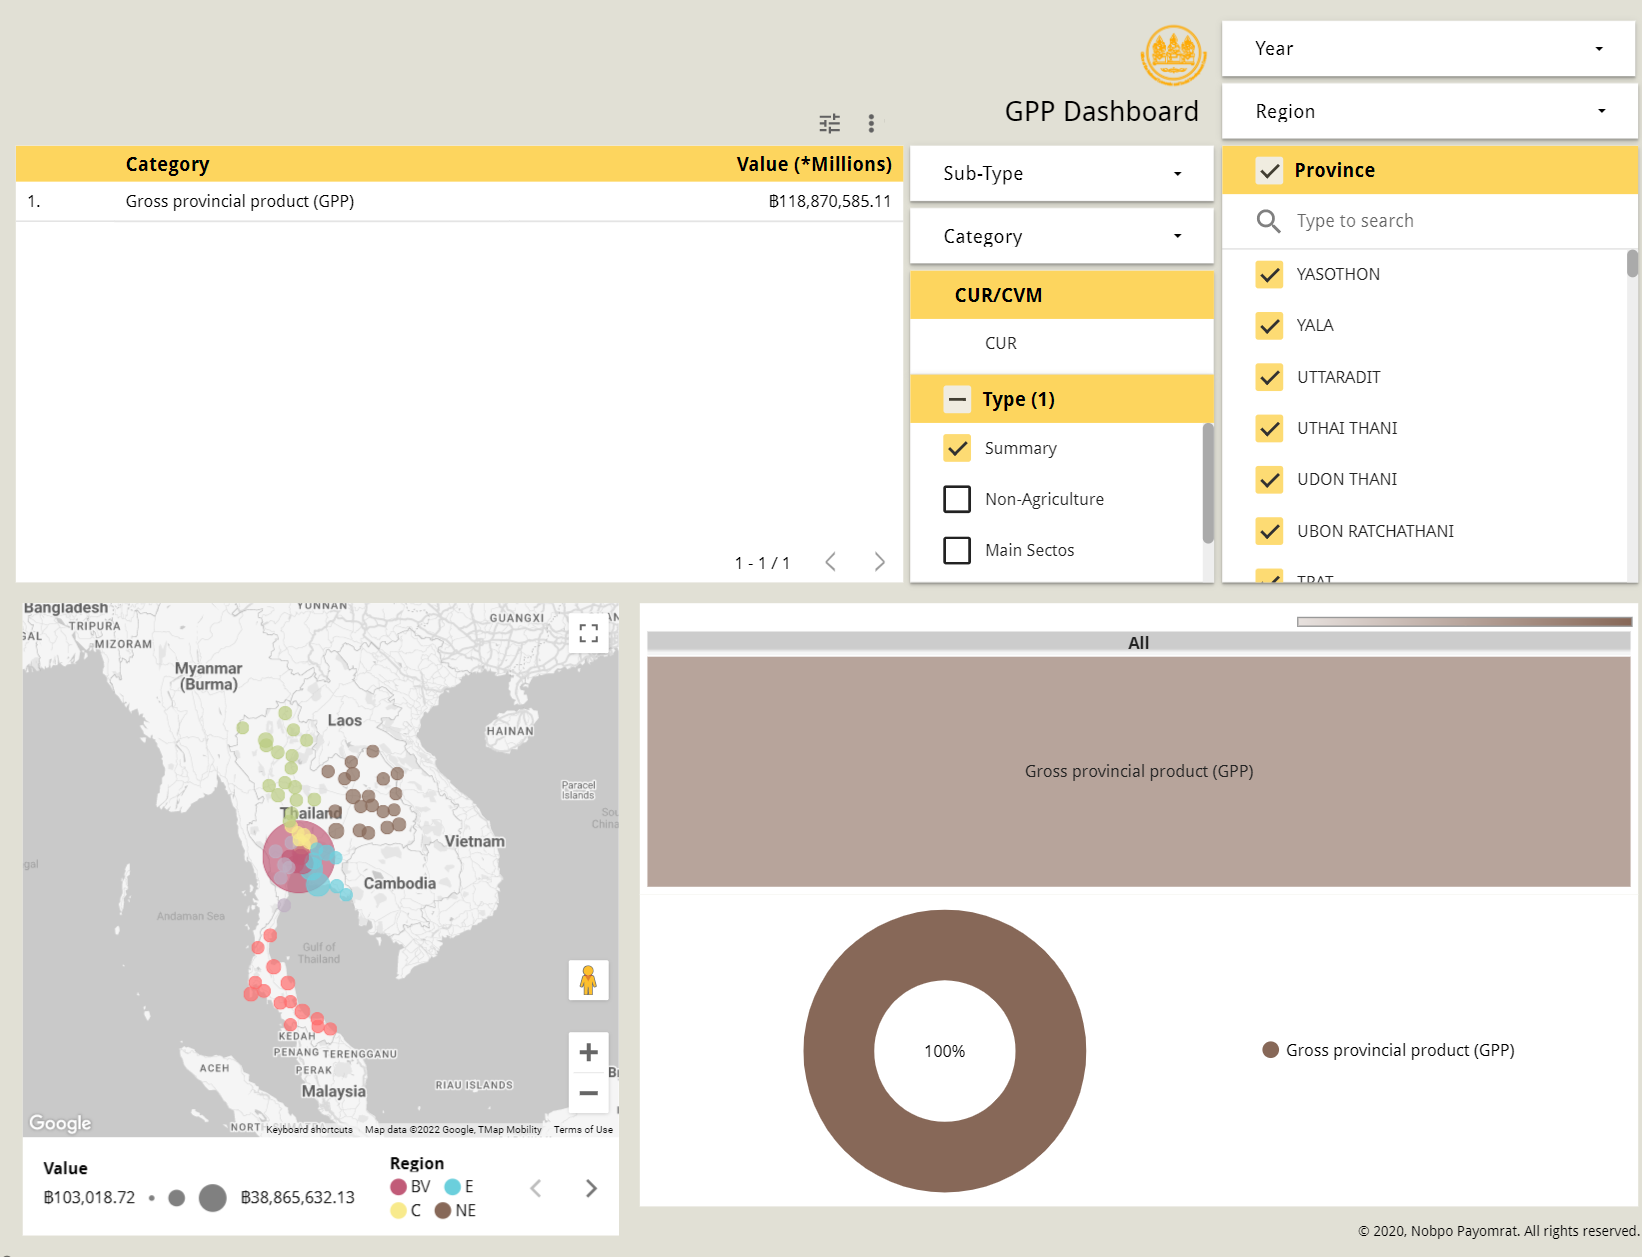
Task: Open the Terms of Use link on the map
Action: (583, 1129)
